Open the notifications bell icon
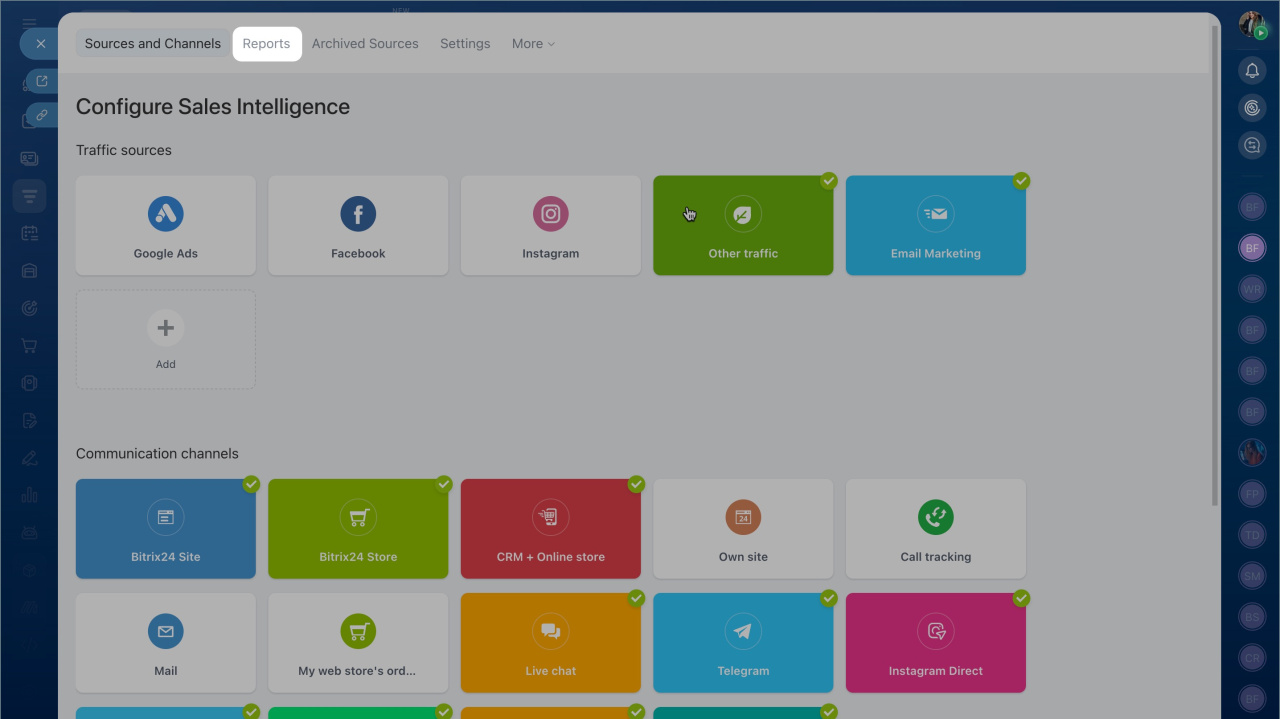The image size is (1280, 719). (x=1252, y=70)
